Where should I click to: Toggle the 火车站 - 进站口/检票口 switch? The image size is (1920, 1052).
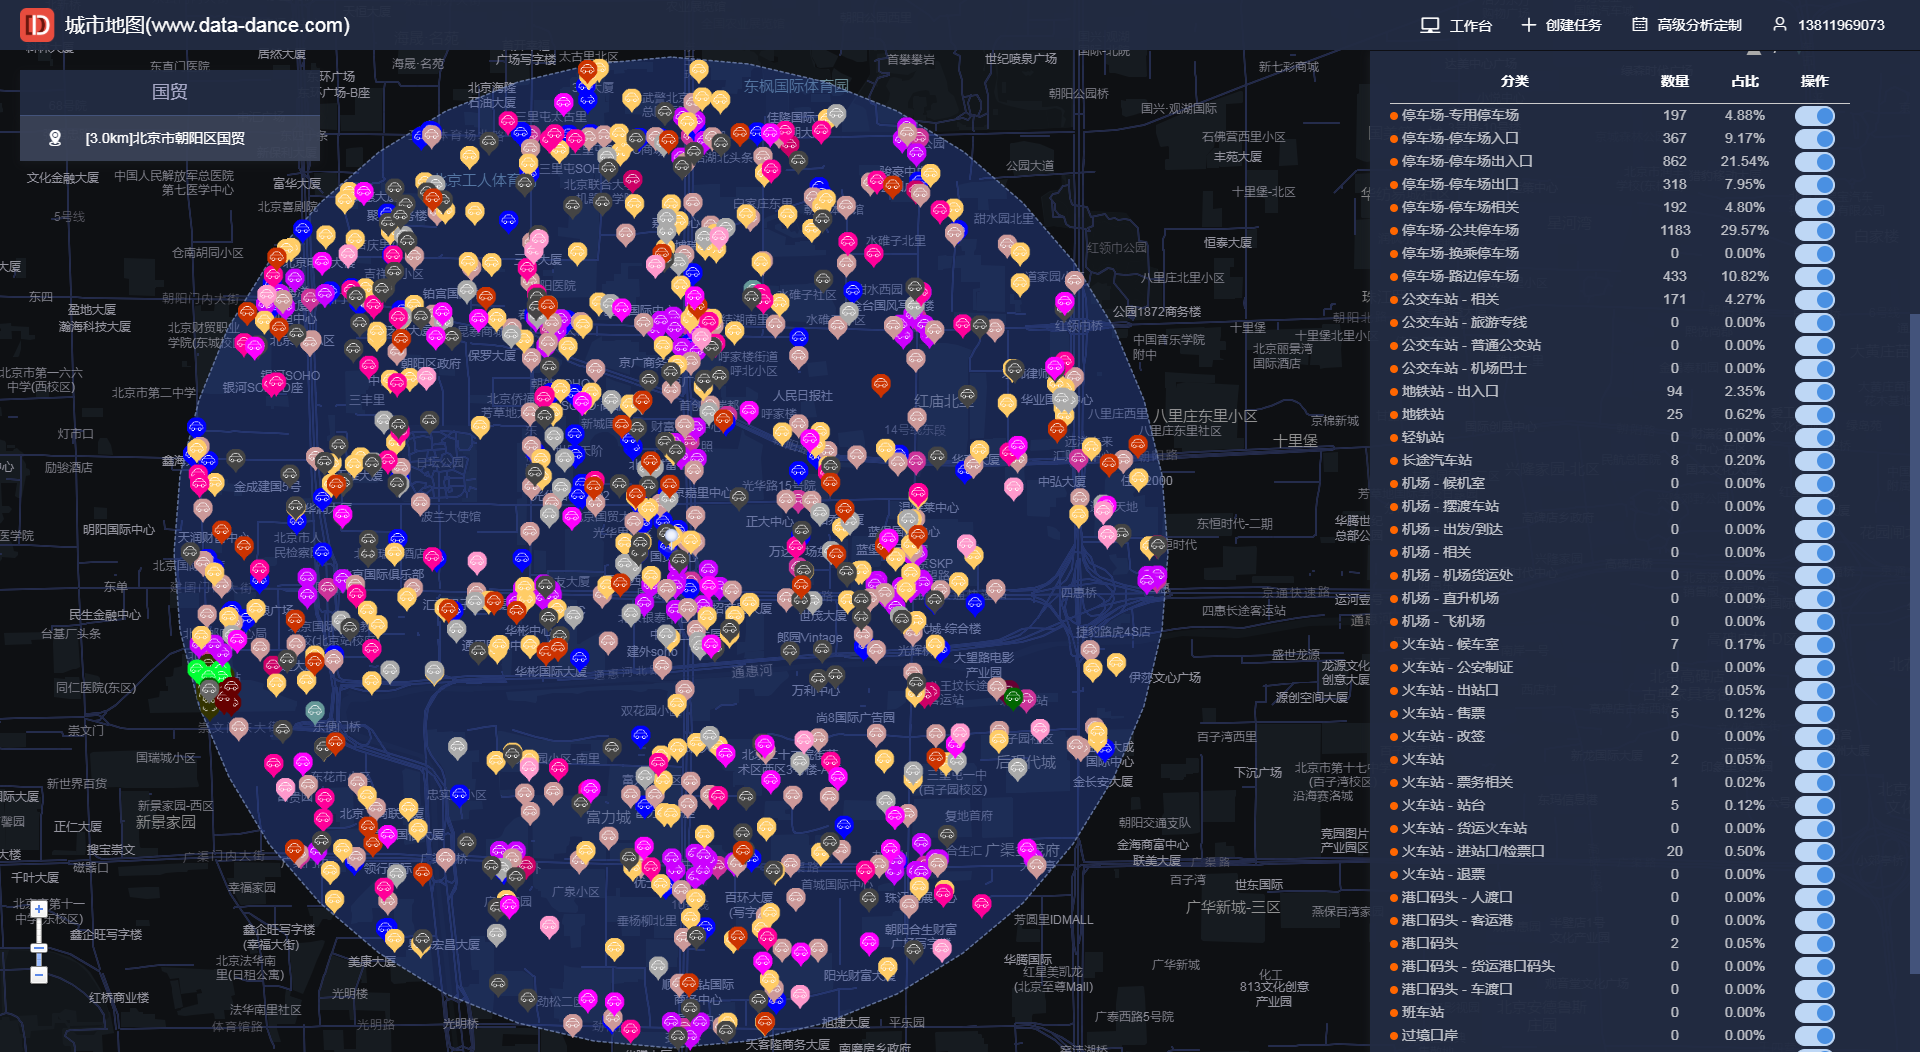point(1814,851)
